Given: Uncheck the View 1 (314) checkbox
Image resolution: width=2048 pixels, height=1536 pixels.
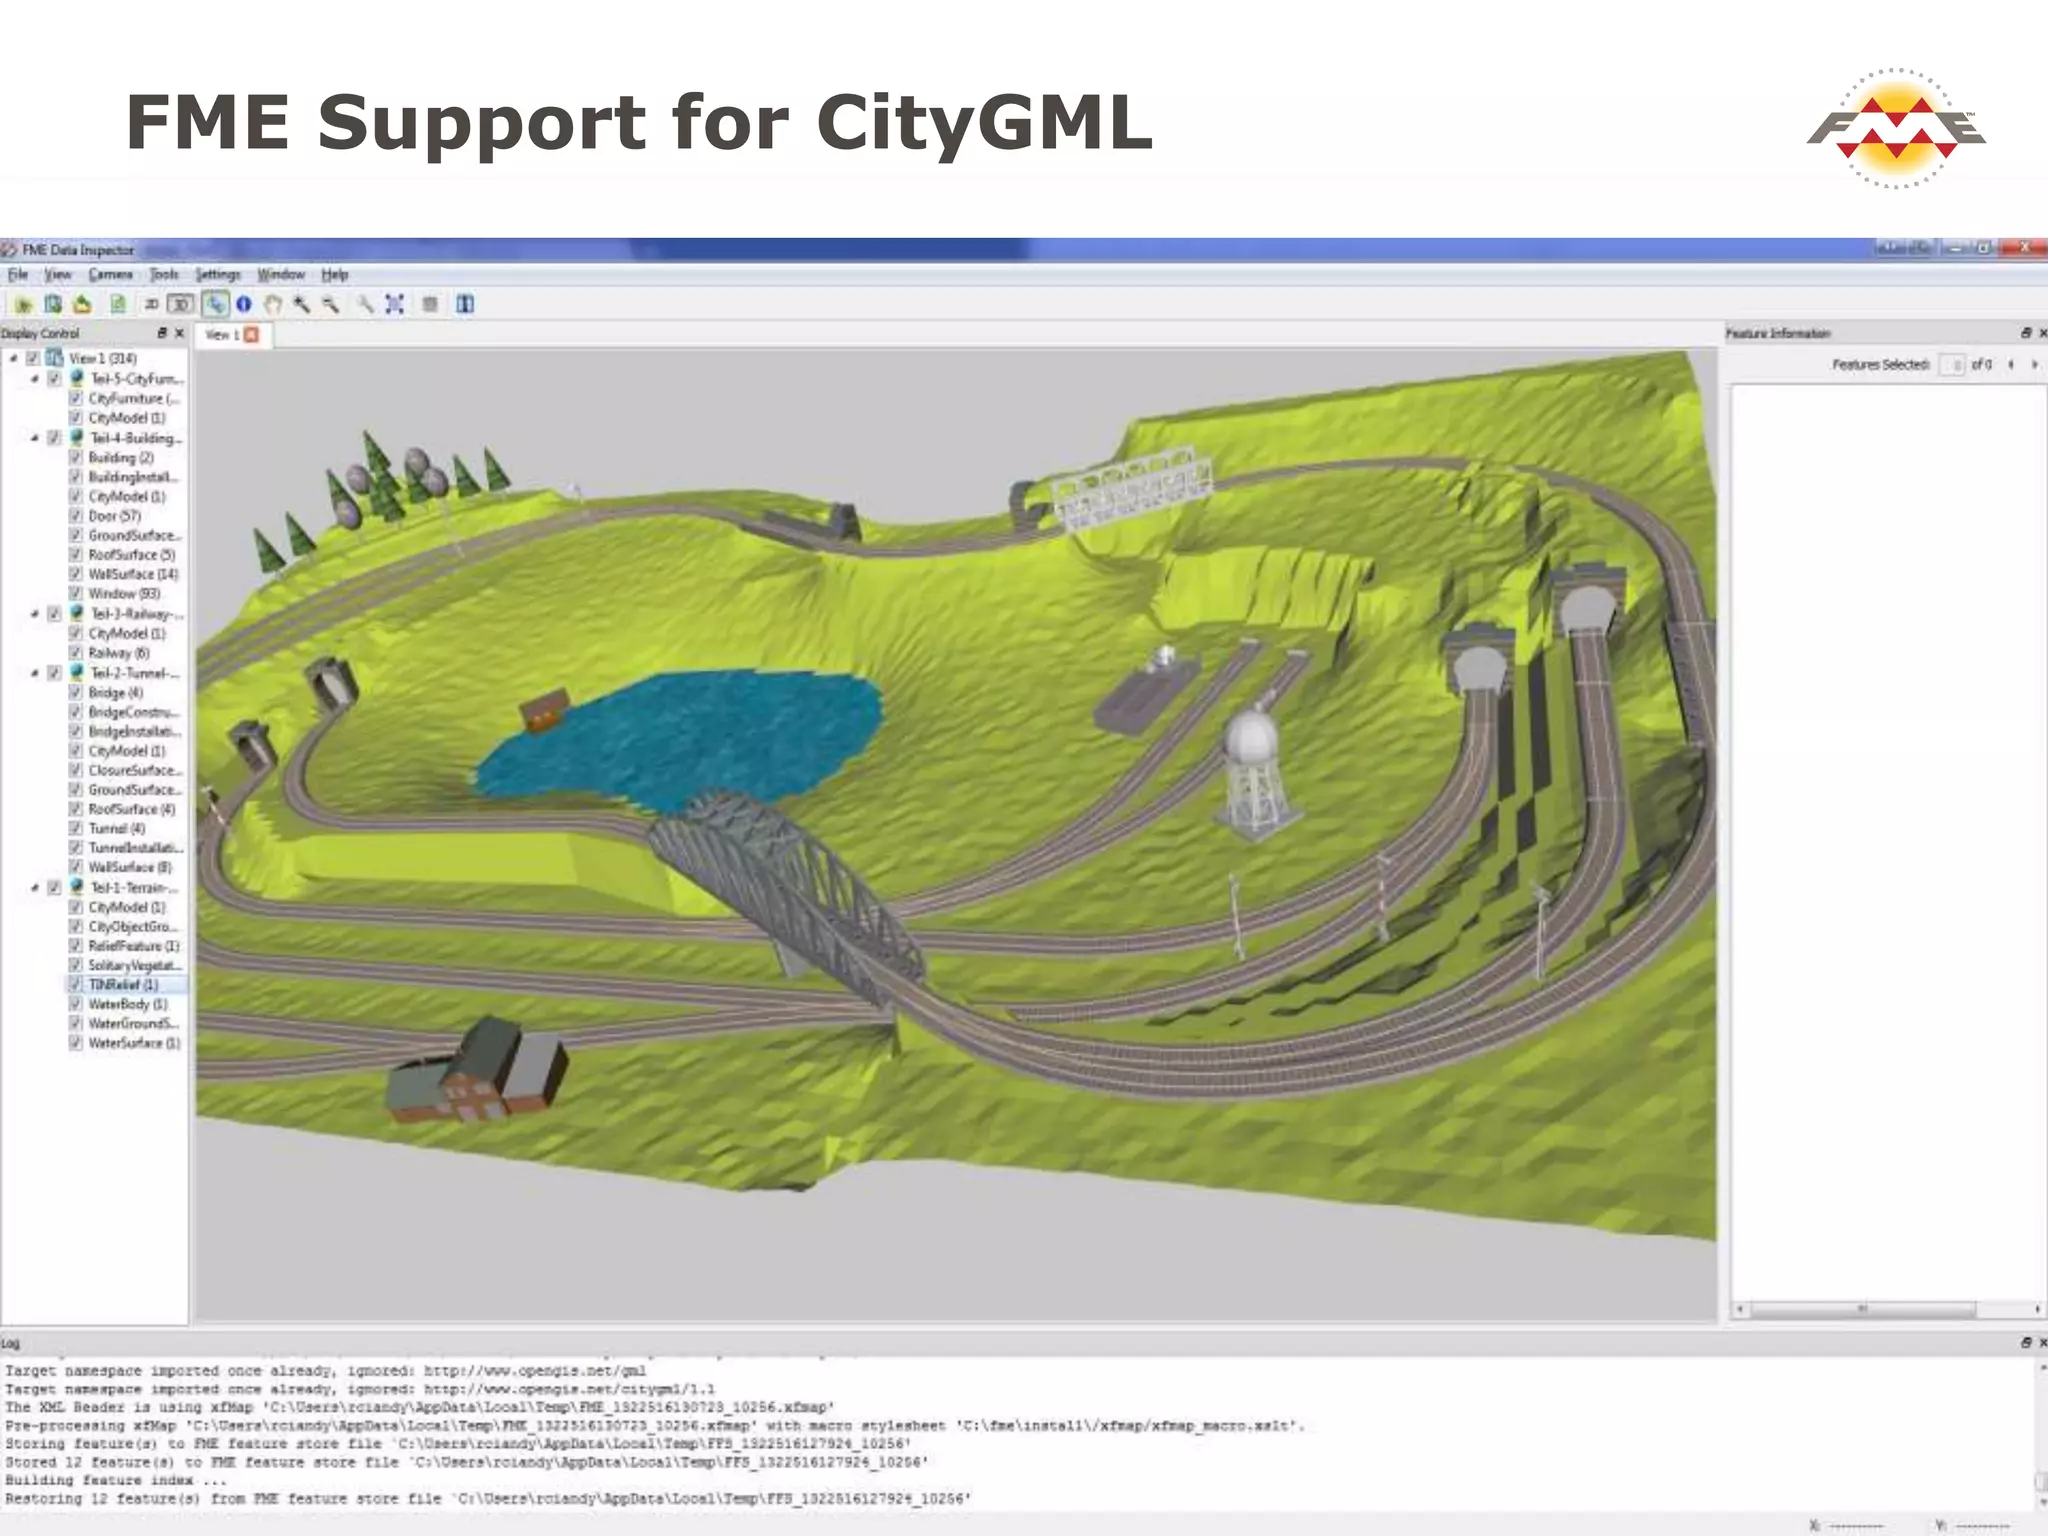Looking at the screenshot, I should point(33,358).
